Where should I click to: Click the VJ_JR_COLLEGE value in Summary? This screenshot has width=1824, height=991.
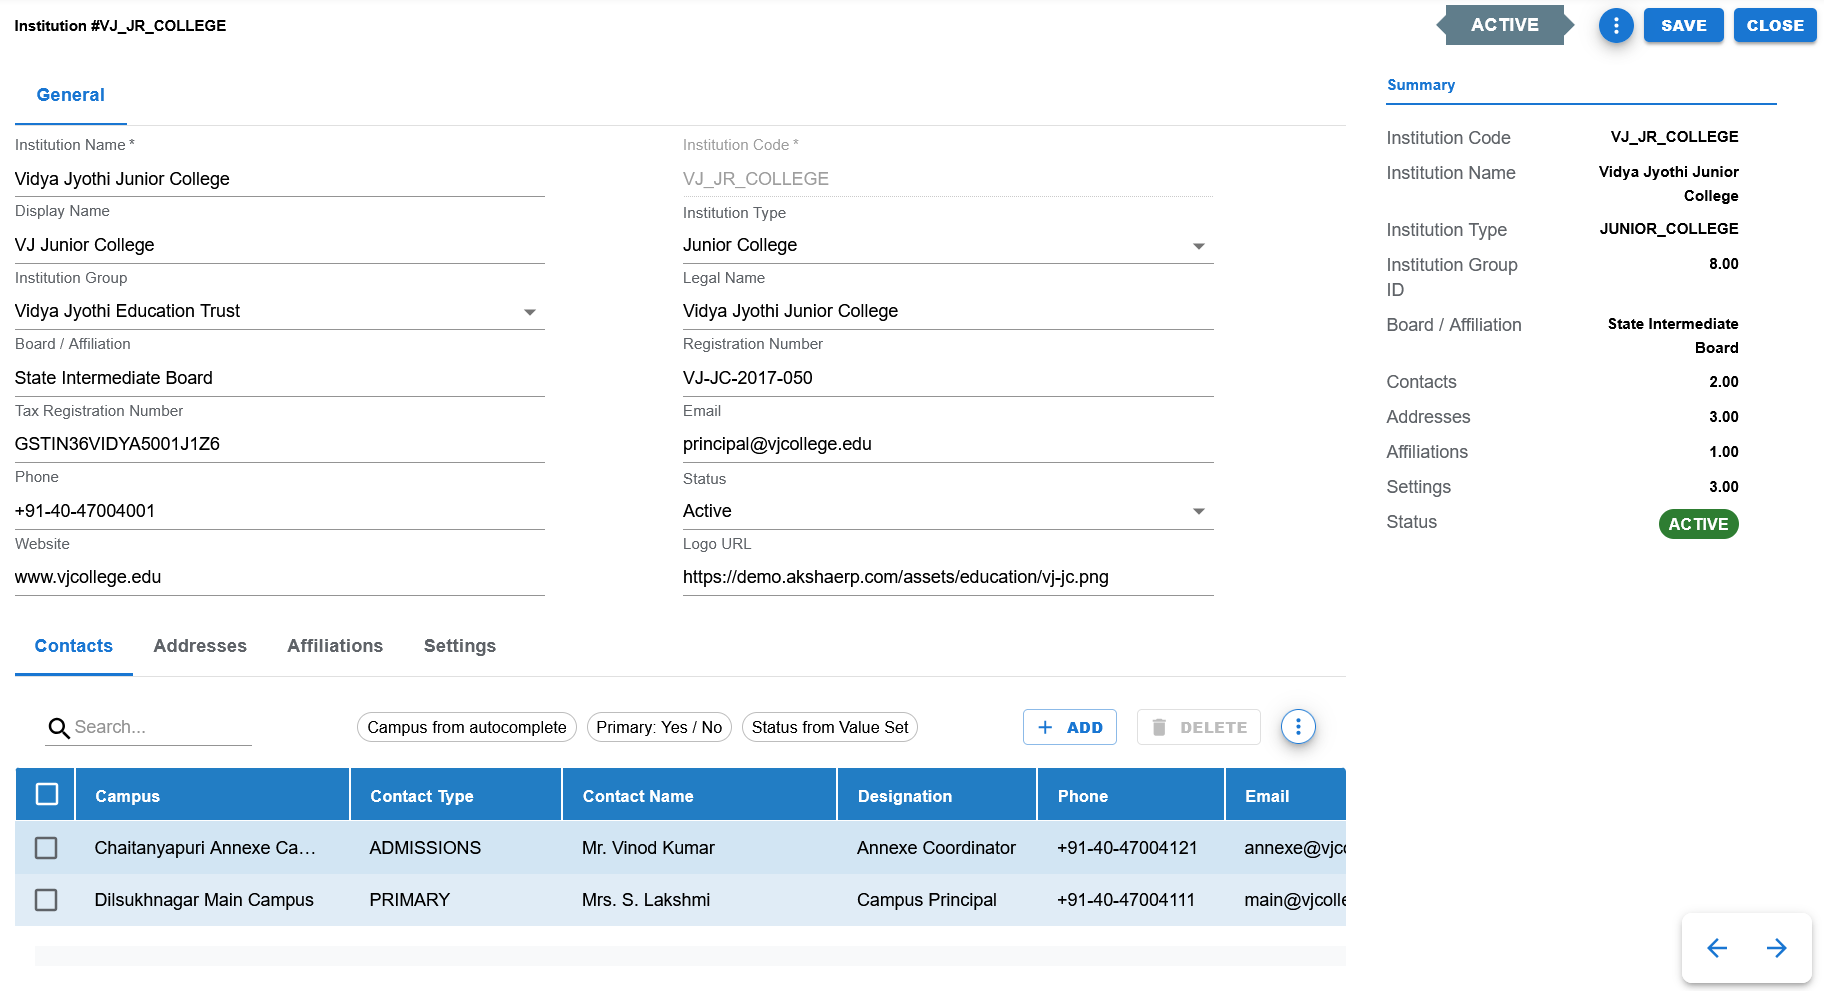point(1674,137)
